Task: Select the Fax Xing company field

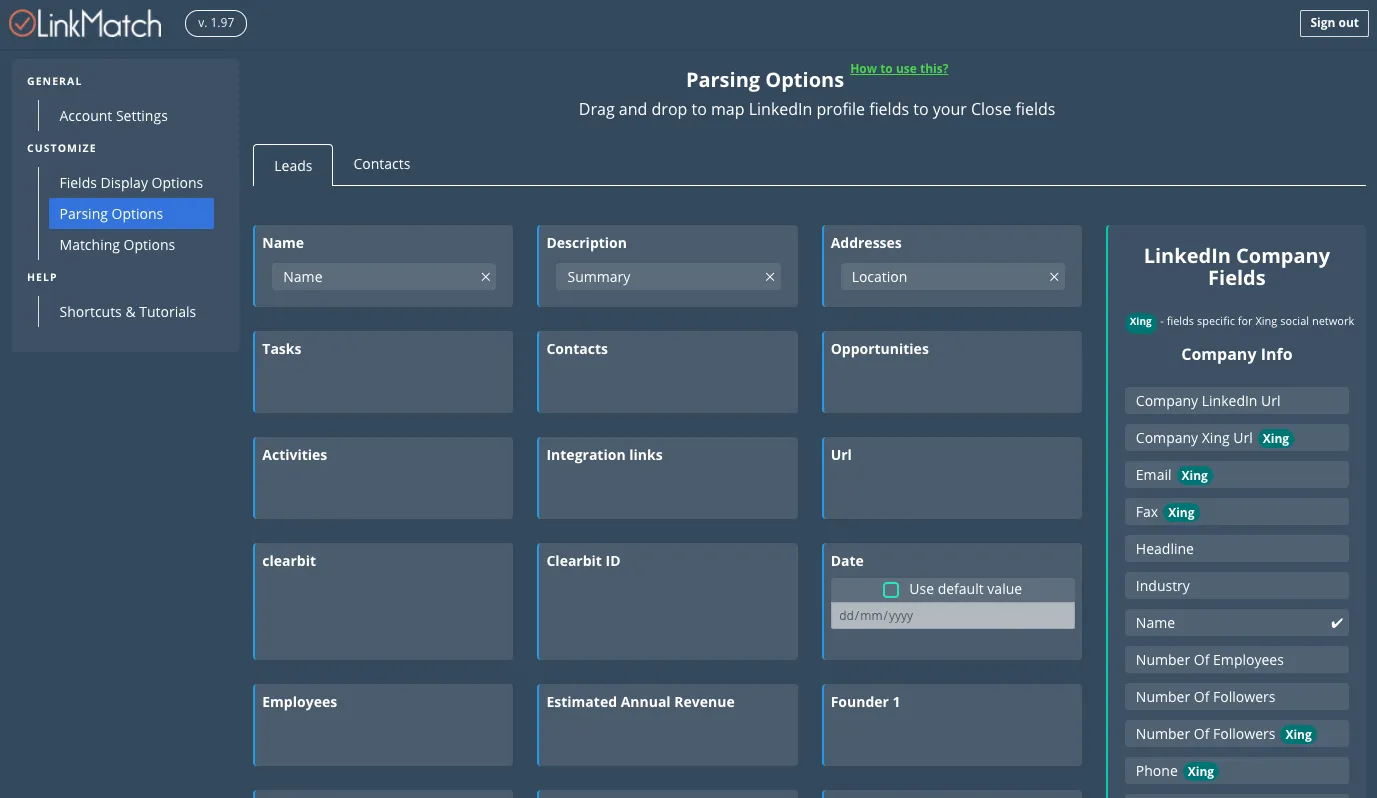Action: tap(1237, 512)
